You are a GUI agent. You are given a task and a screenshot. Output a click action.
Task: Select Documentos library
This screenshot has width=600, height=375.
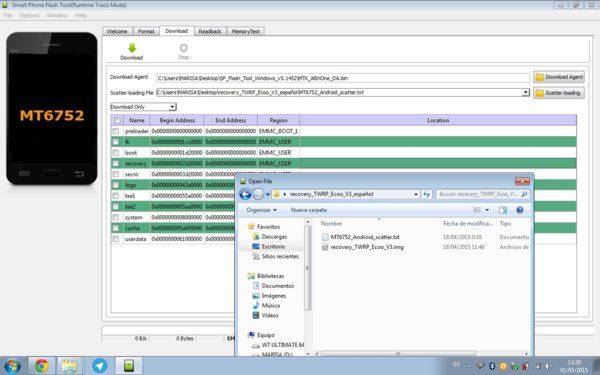click(x=273, y=286)
